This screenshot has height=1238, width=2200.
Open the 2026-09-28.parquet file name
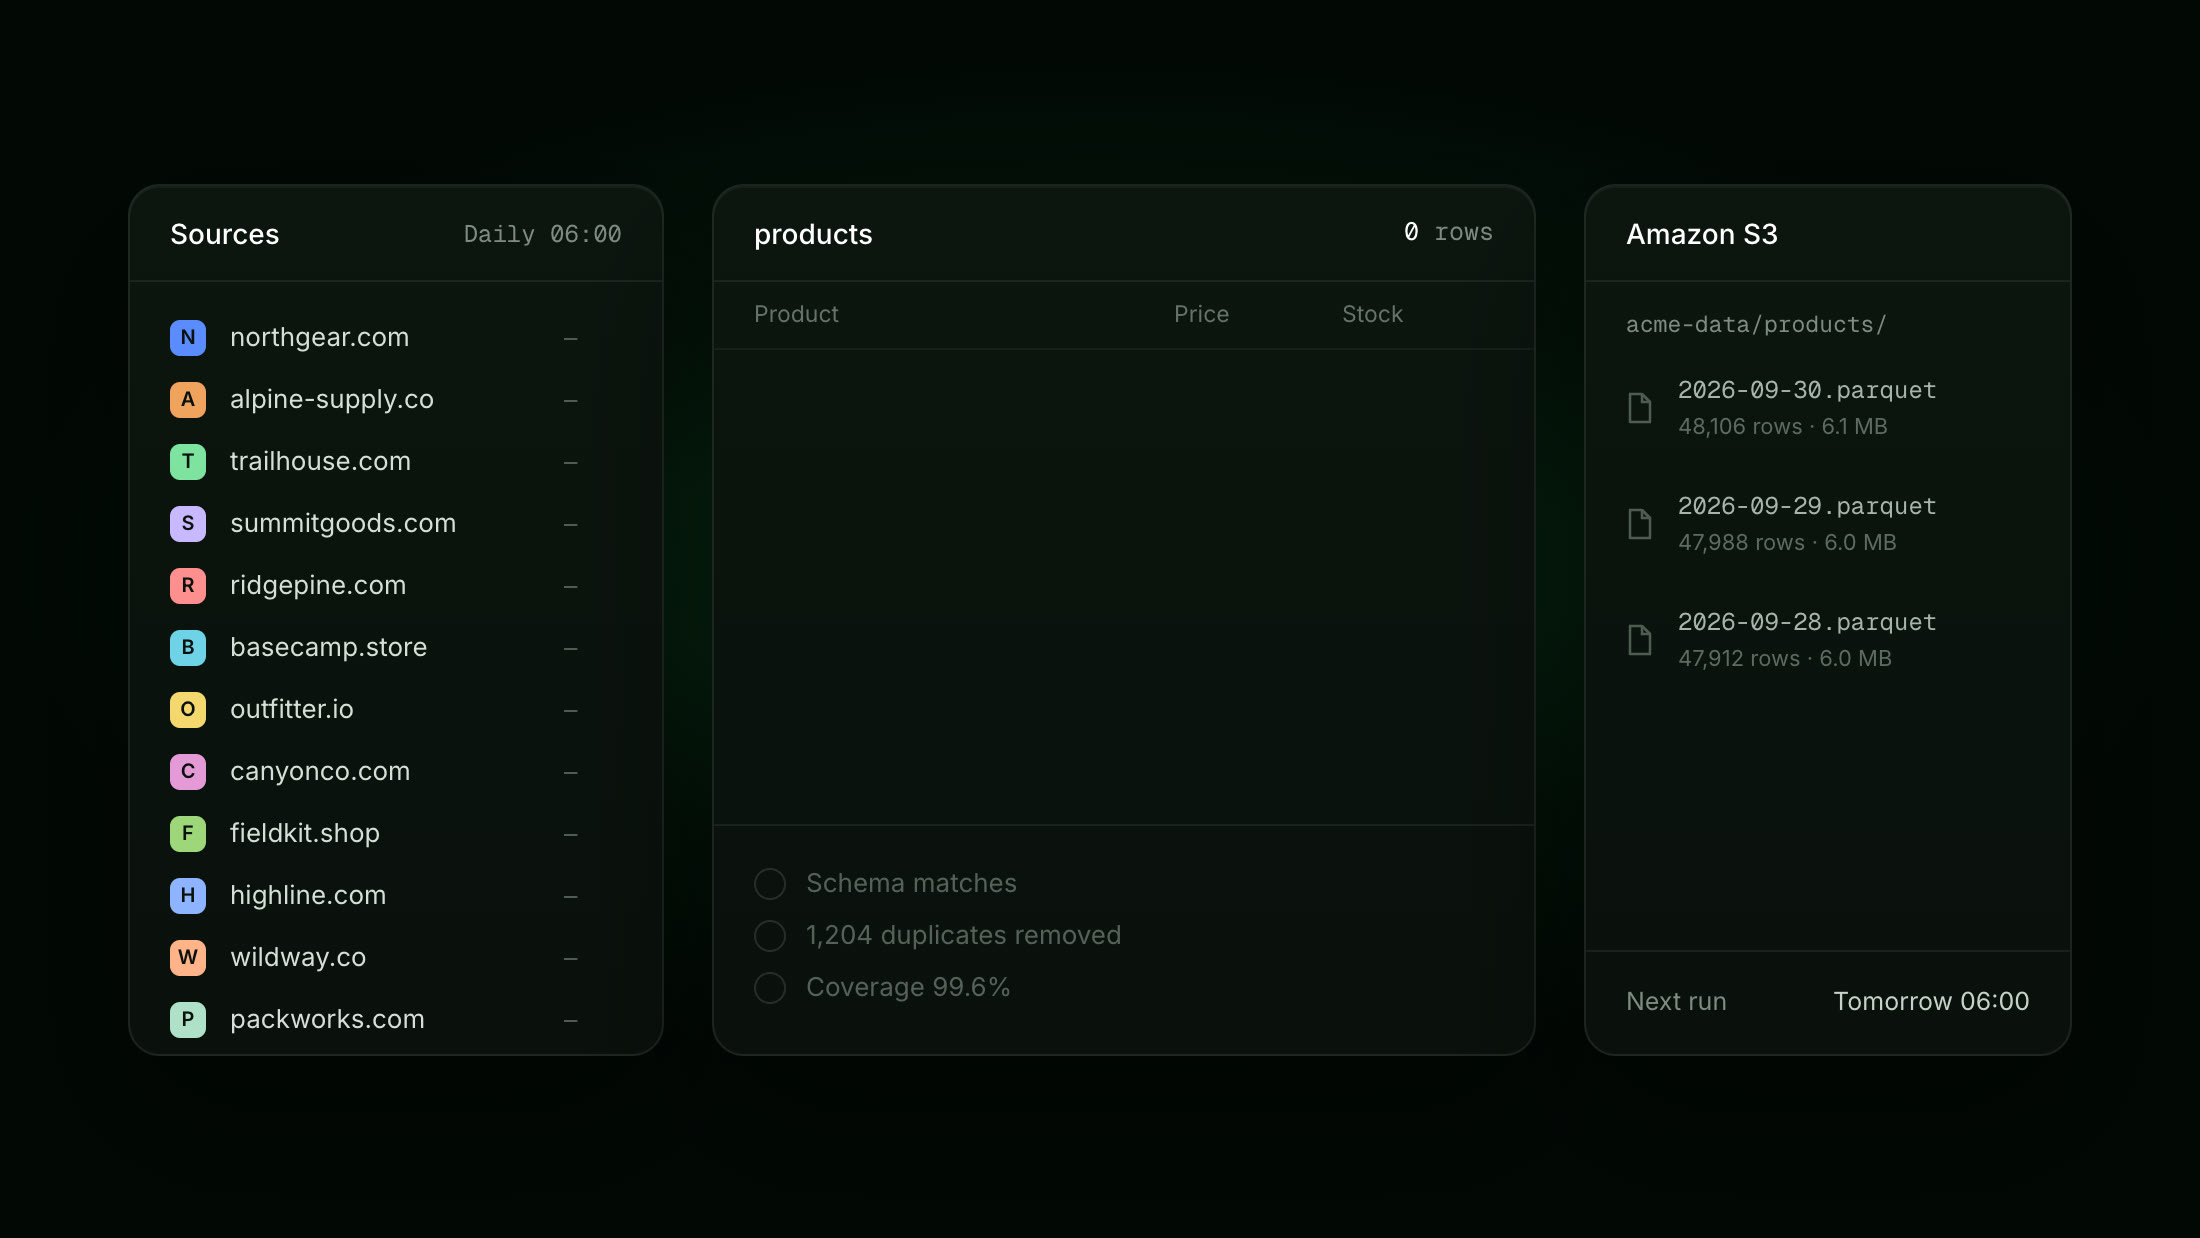(1807, 622)
